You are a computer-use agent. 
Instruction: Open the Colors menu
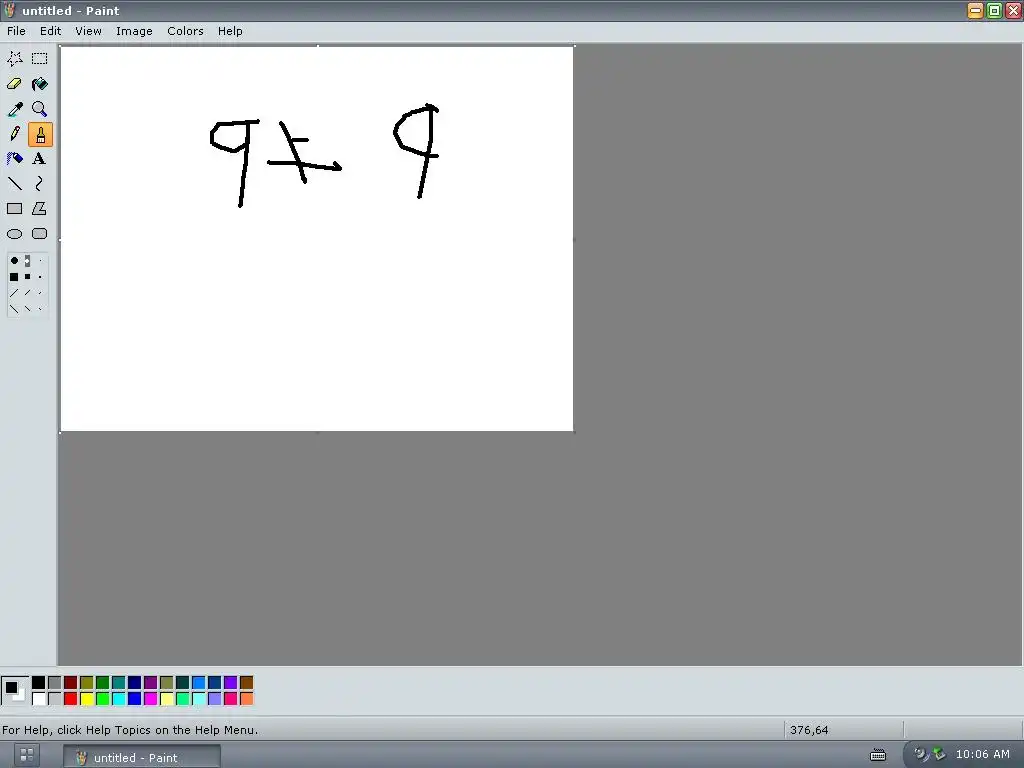click(x=185, y=31)
